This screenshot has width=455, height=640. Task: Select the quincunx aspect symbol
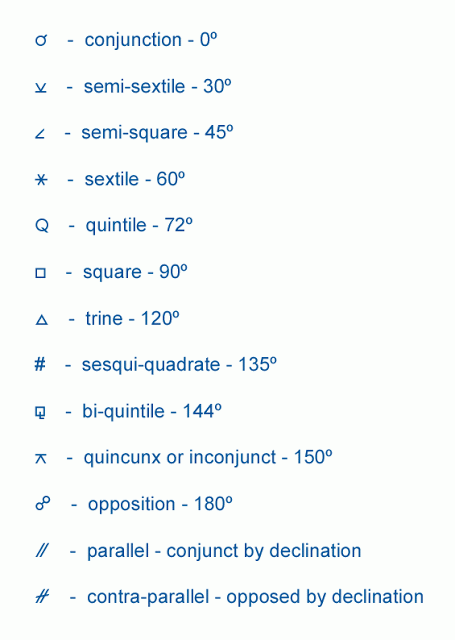(x=41, y=459)
